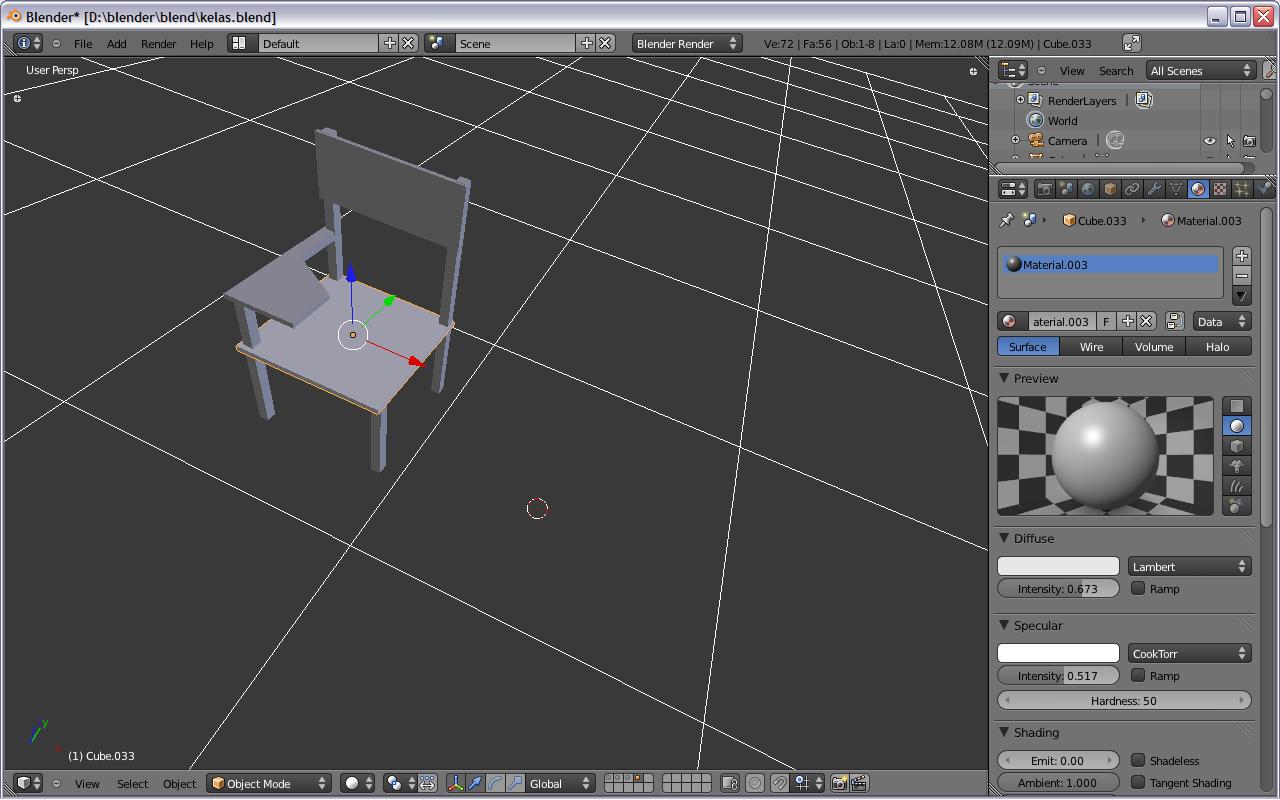Enable the rotate manipulator arc icon
This screenshot has width=1280, height=800.
tap(495, 783)
